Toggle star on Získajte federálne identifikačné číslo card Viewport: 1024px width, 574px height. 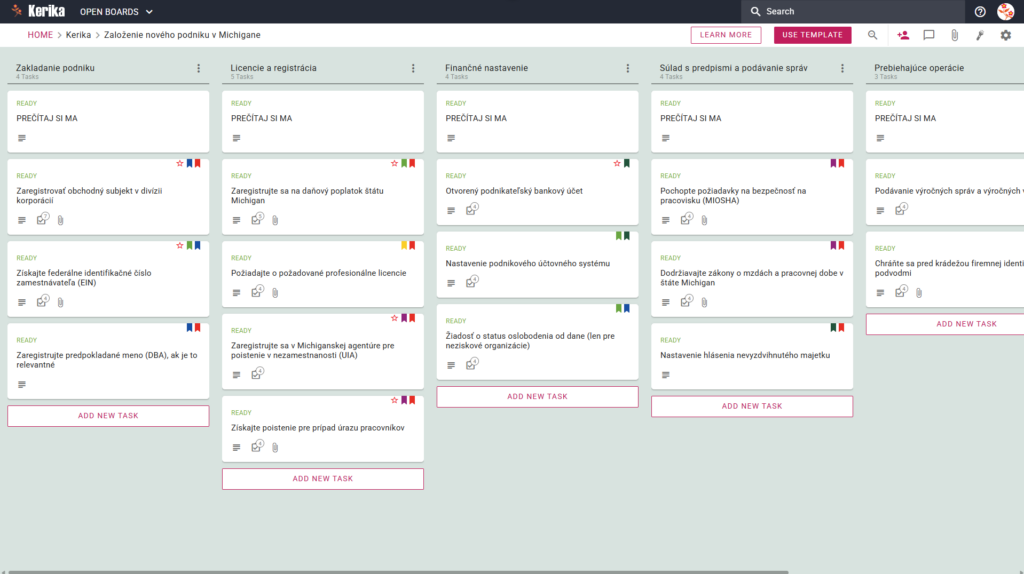[x=180, y=246]
